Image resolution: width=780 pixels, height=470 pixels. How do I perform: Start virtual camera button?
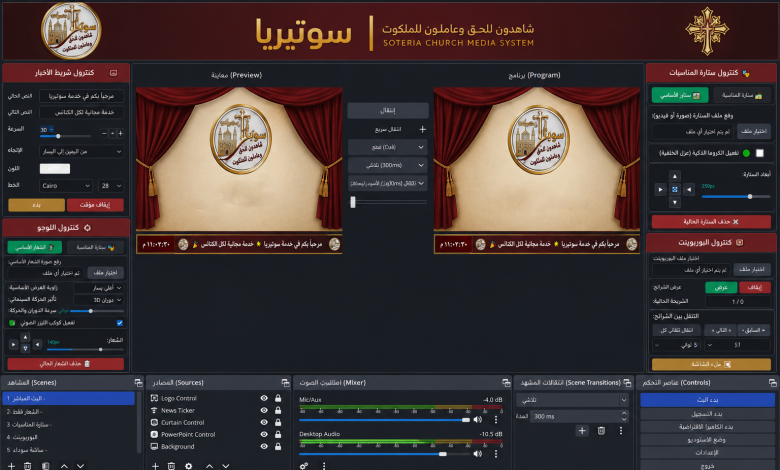707,427
